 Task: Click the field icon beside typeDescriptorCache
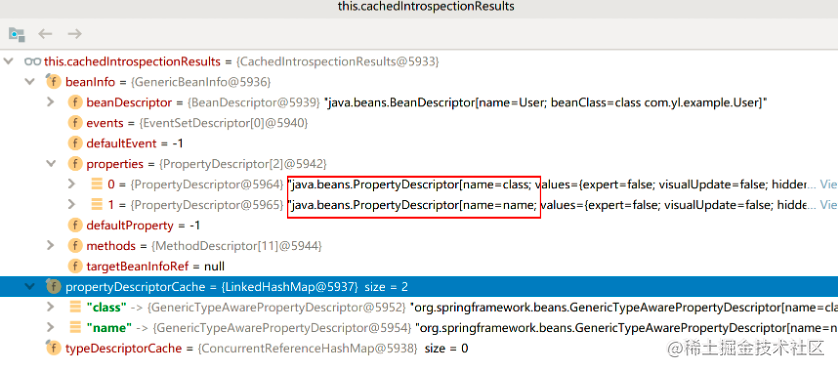53,348
